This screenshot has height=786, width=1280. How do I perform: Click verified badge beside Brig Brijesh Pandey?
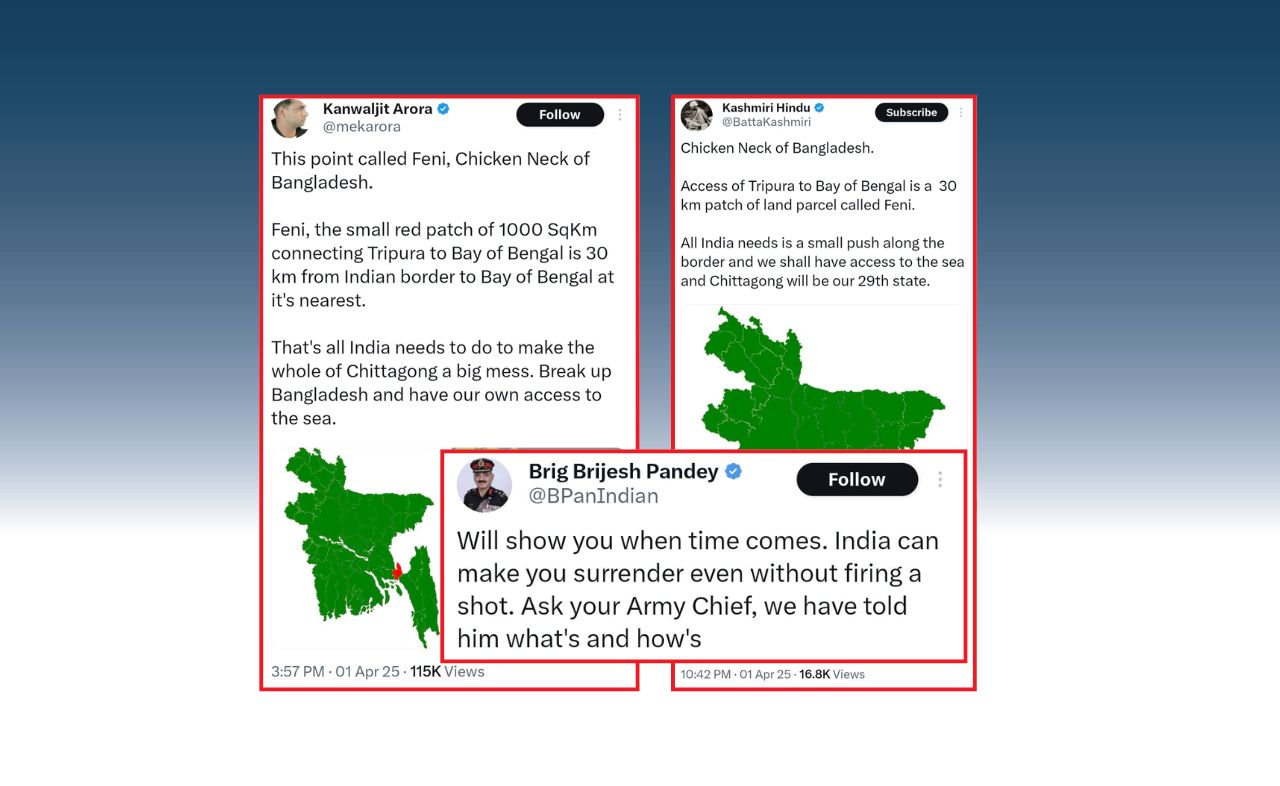(x=733, y=471)
